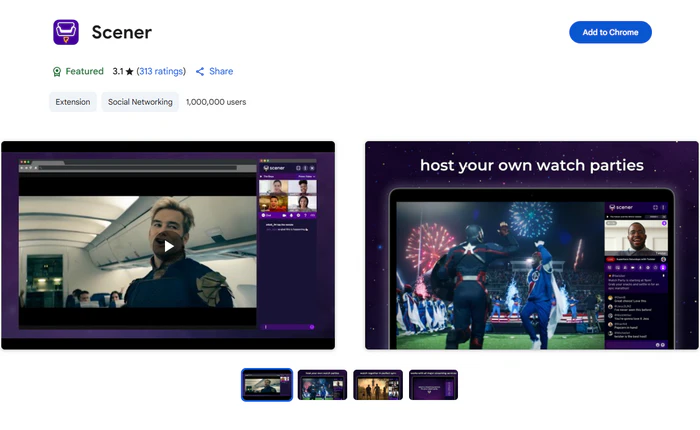This screenshot has width=700, height=430.
Task: Click the Scener sidebar in the video preview
Action: click(288, 245)
